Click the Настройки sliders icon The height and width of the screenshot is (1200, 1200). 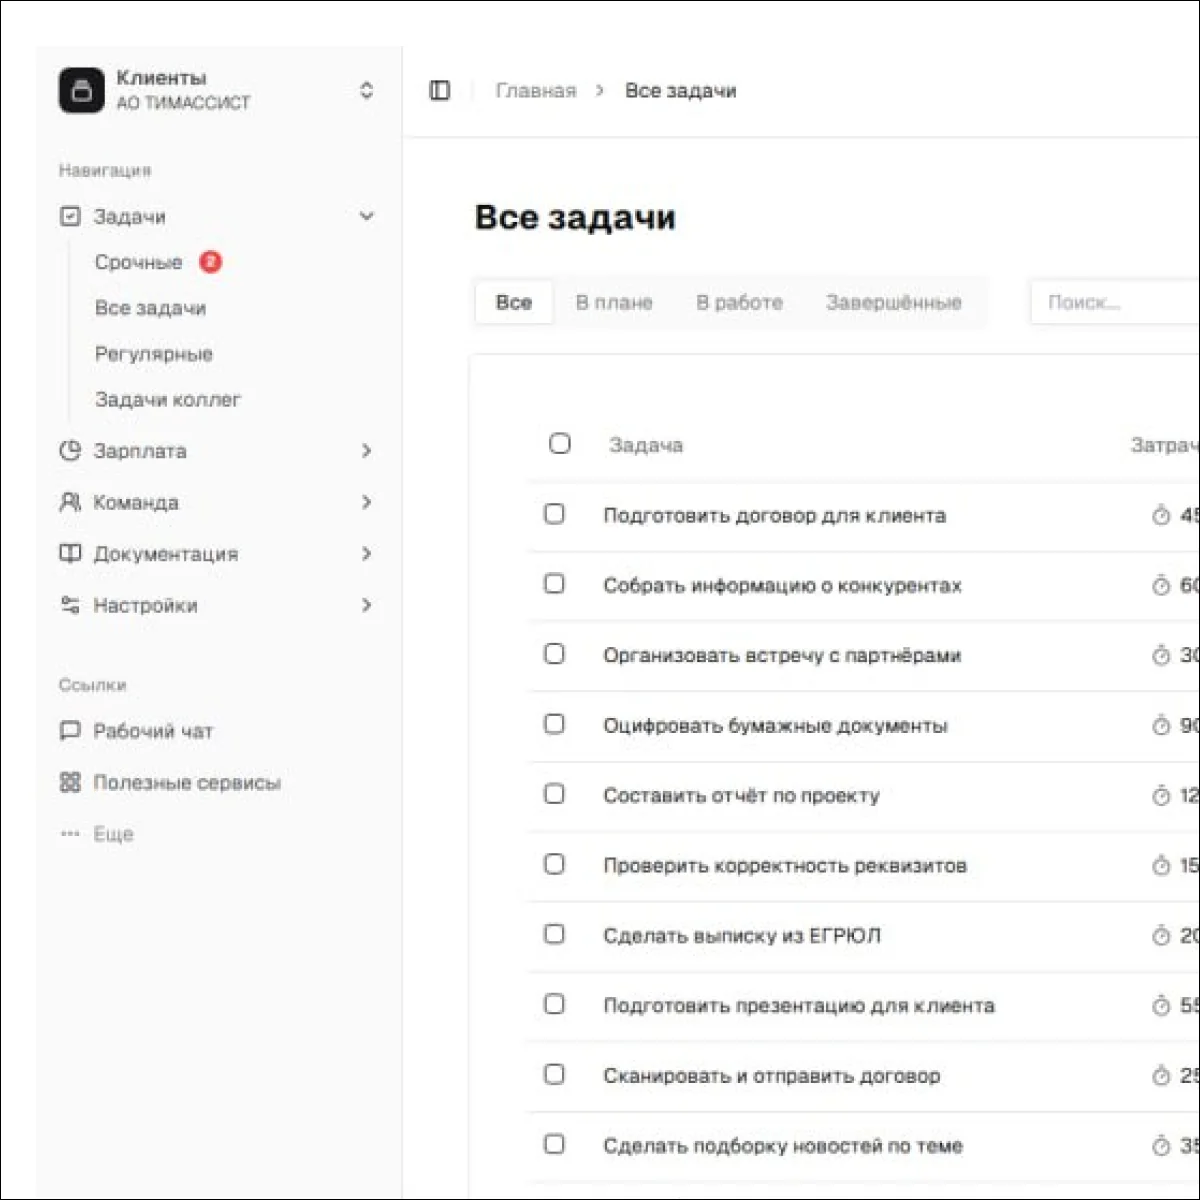click(x=70, y=605)
